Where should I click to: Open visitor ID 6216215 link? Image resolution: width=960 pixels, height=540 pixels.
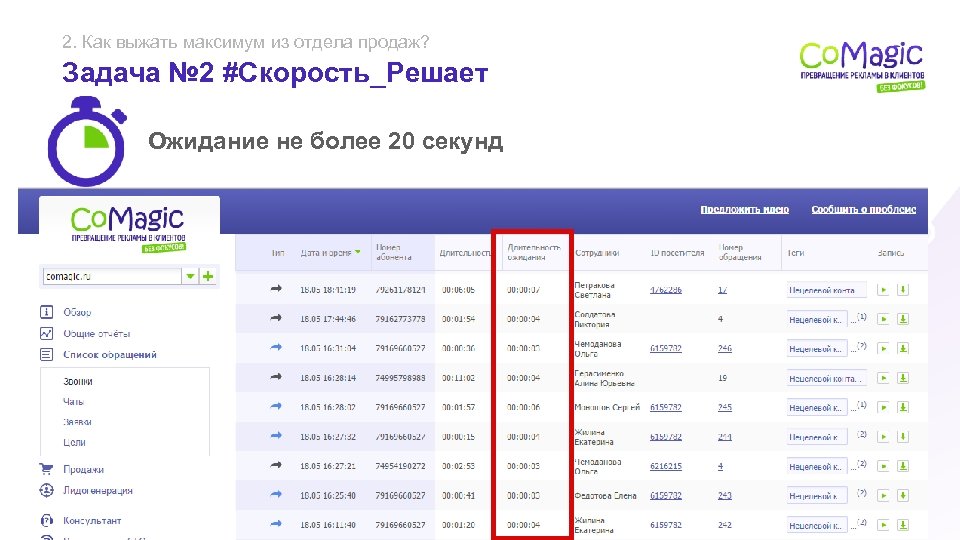(x=666, y=466)
